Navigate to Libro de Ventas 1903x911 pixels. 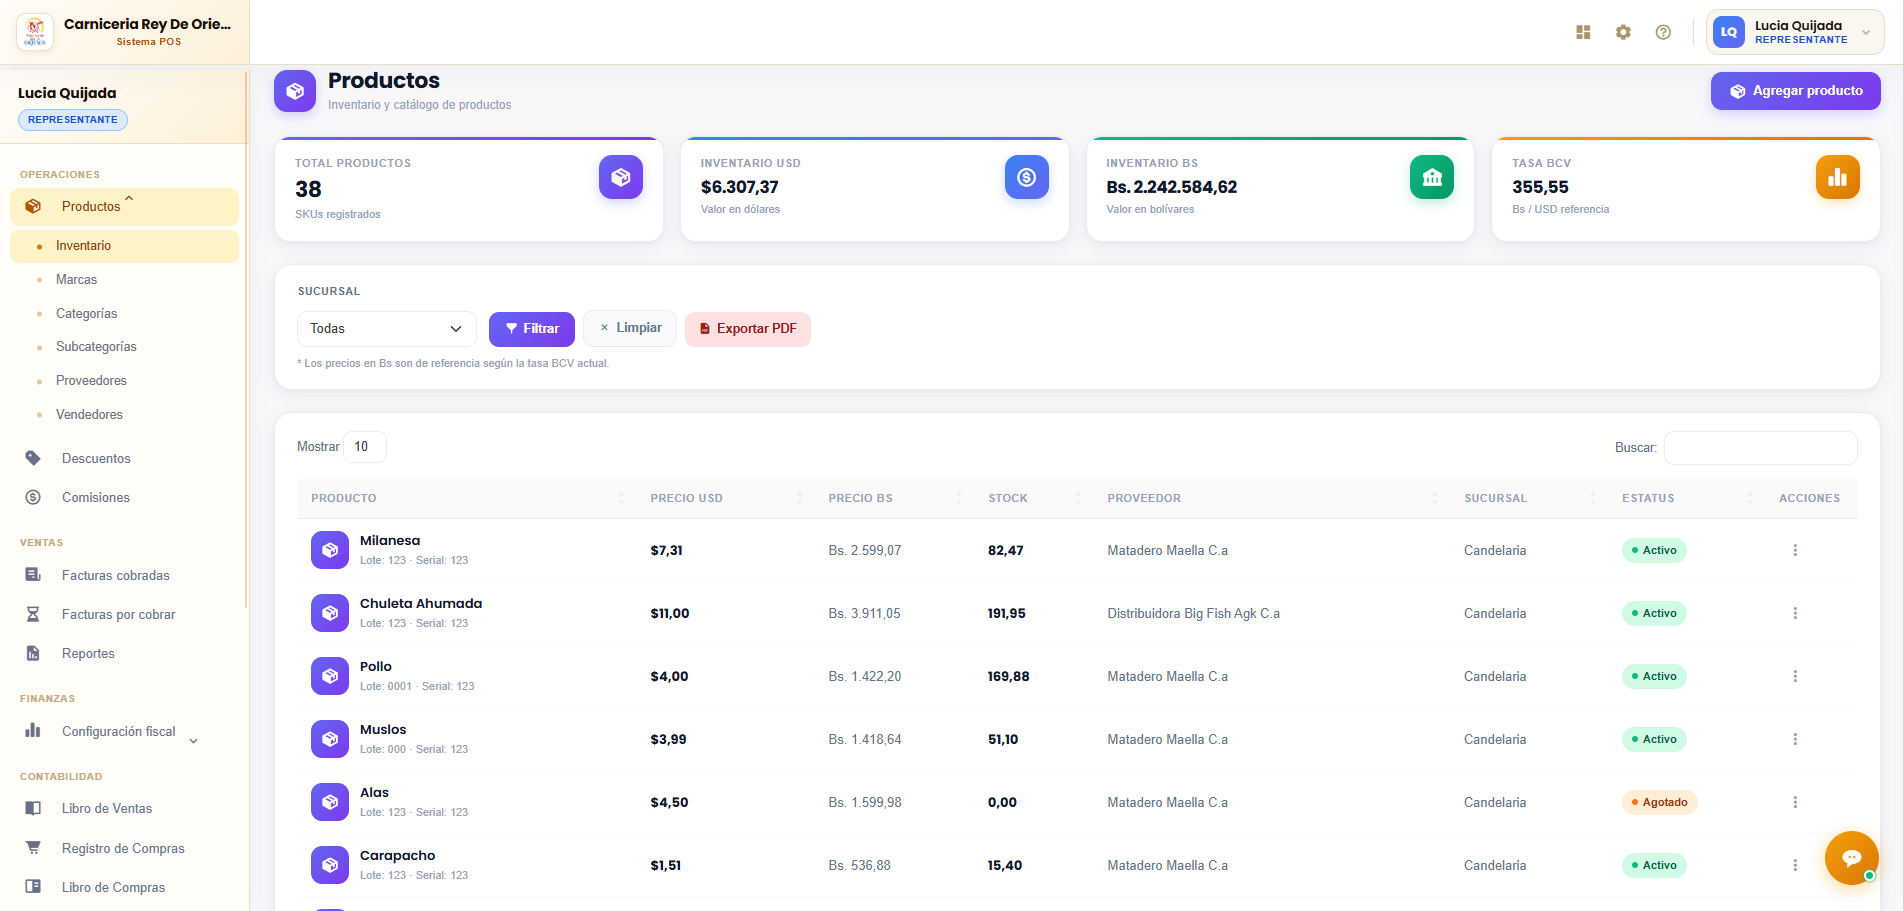[x=107, y=809]
